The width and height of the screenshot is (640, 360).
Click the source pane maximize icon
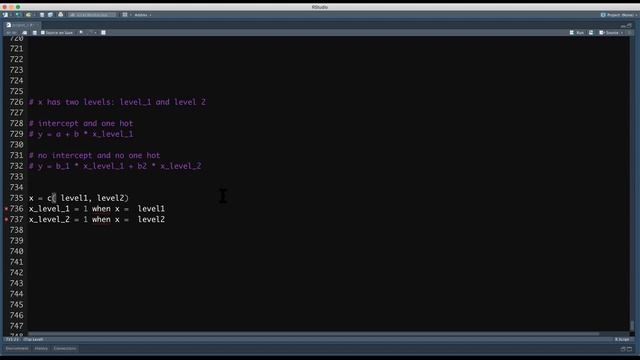pyautogui.click(x=629, y=25)
